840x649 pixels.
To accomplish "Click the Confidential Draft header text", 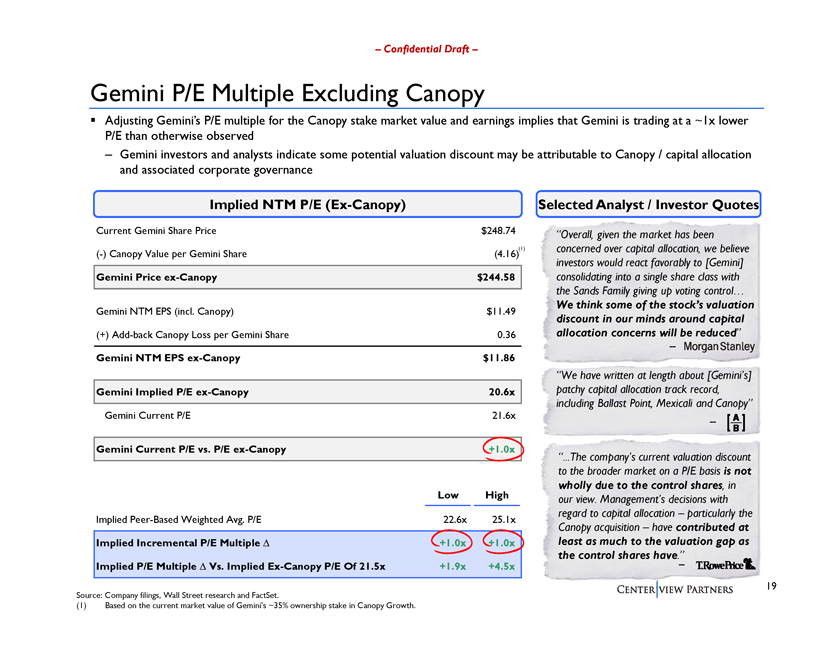I will click(426, 49).
